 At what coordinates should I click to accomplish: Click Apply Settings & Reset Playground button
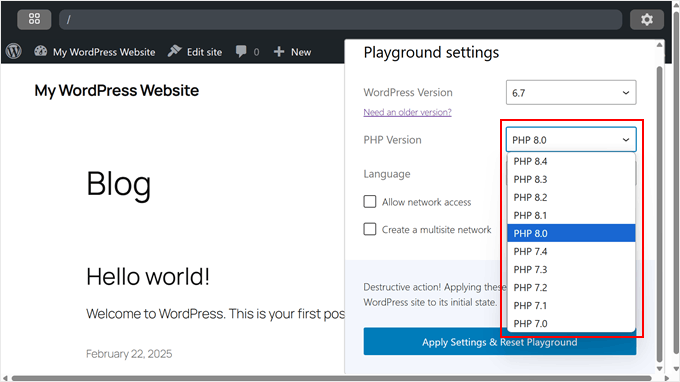500,342
